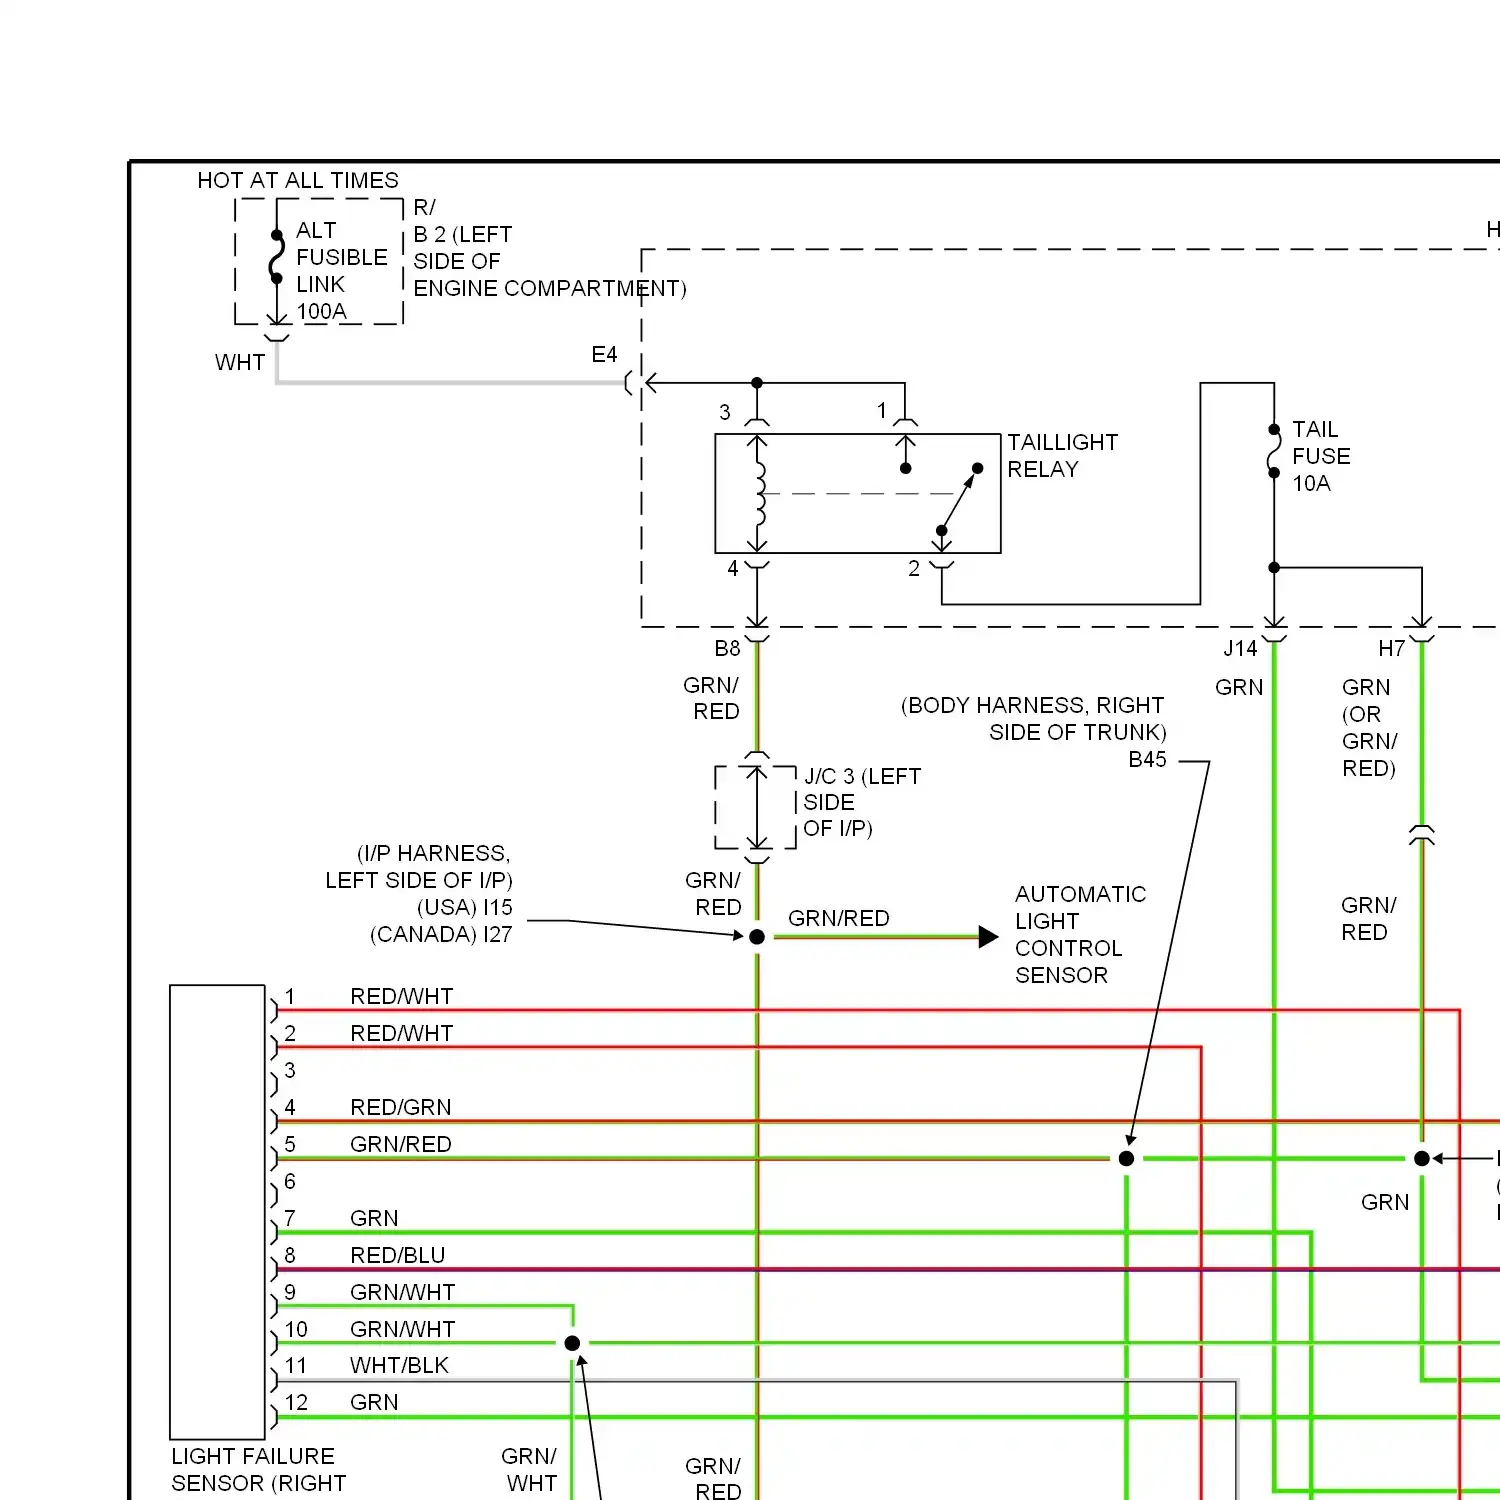Click the WHT wire color label

pyautogui.click(x=240, y=363)
